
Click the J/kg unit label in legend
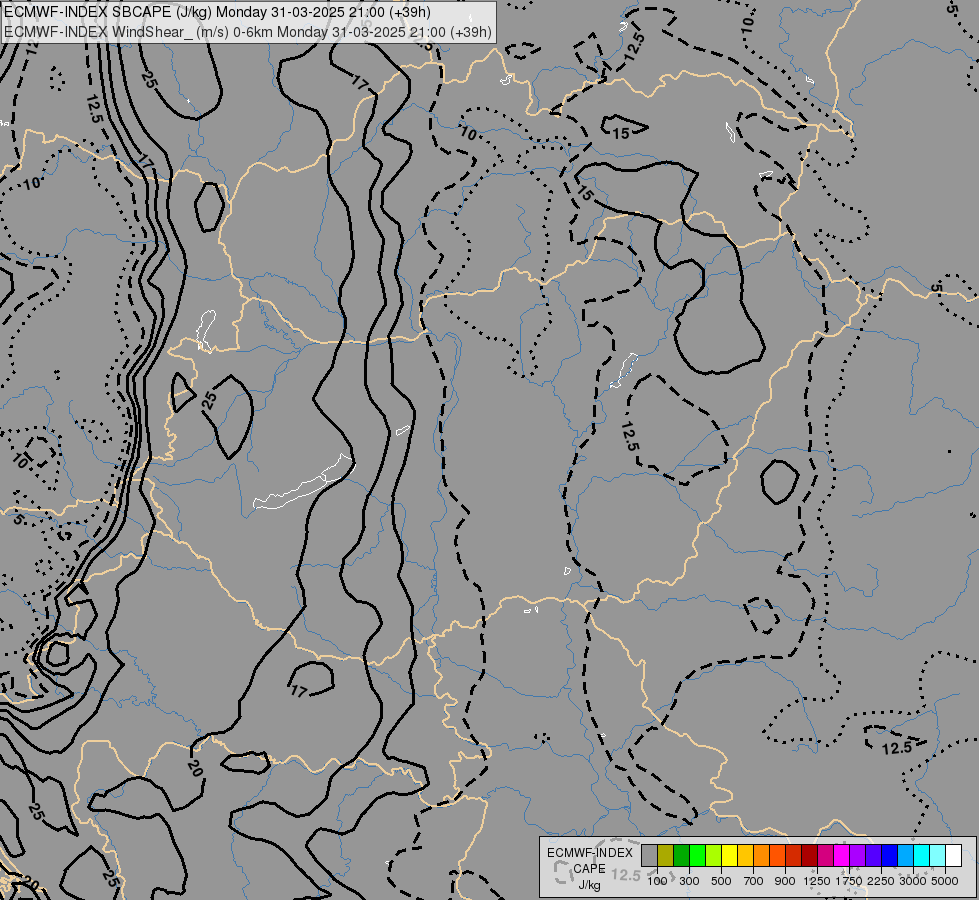[x=589, y=886]
